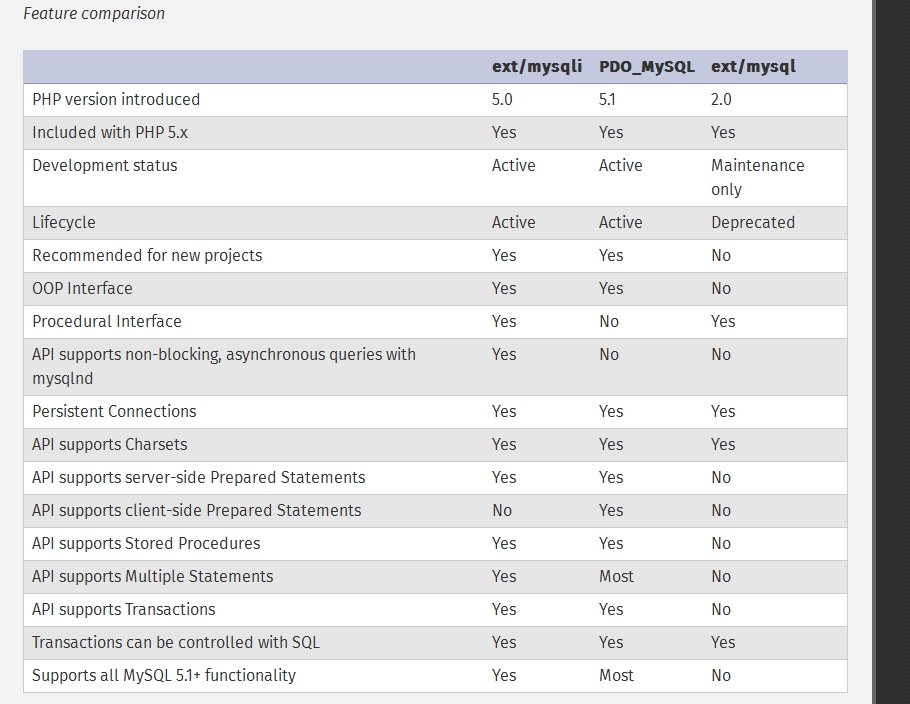
Task: Click the 'OOP Interface' row label
Action: (x=82, y=289)
